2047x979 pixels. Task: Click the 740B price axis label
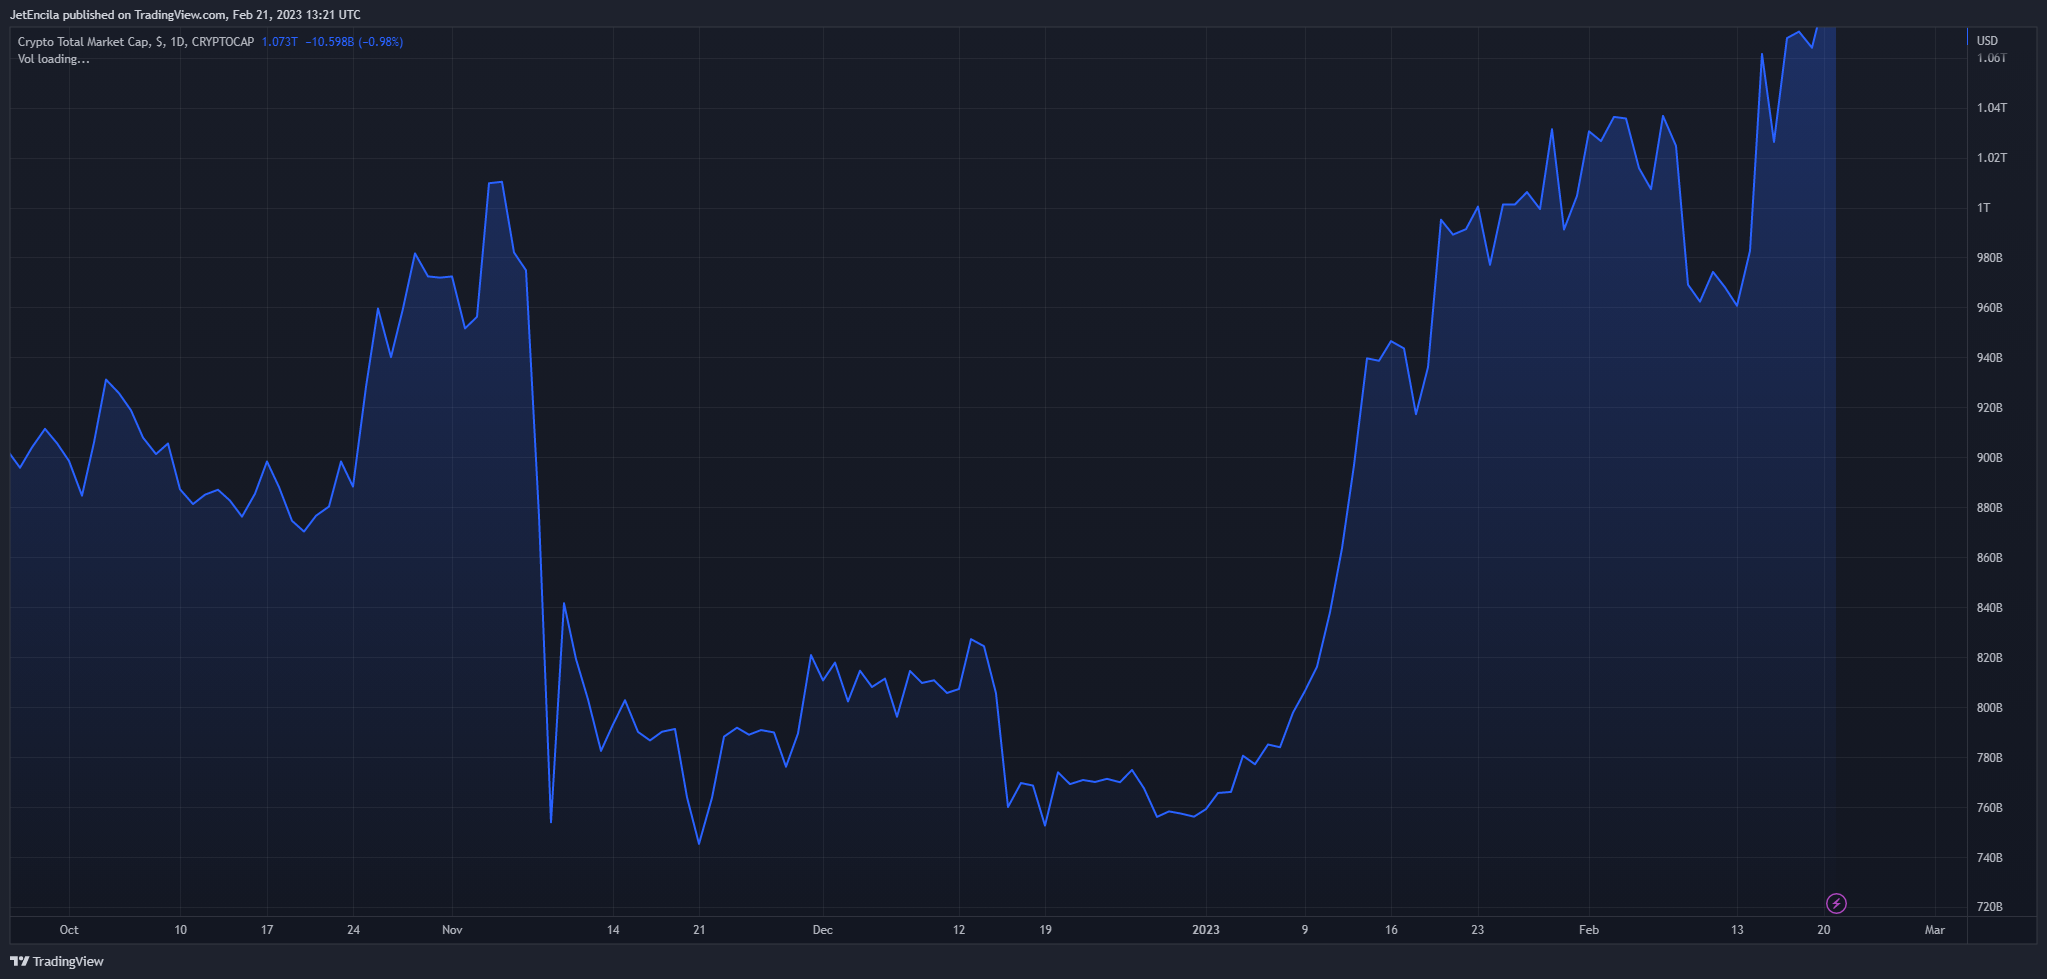click(1989, 858)
